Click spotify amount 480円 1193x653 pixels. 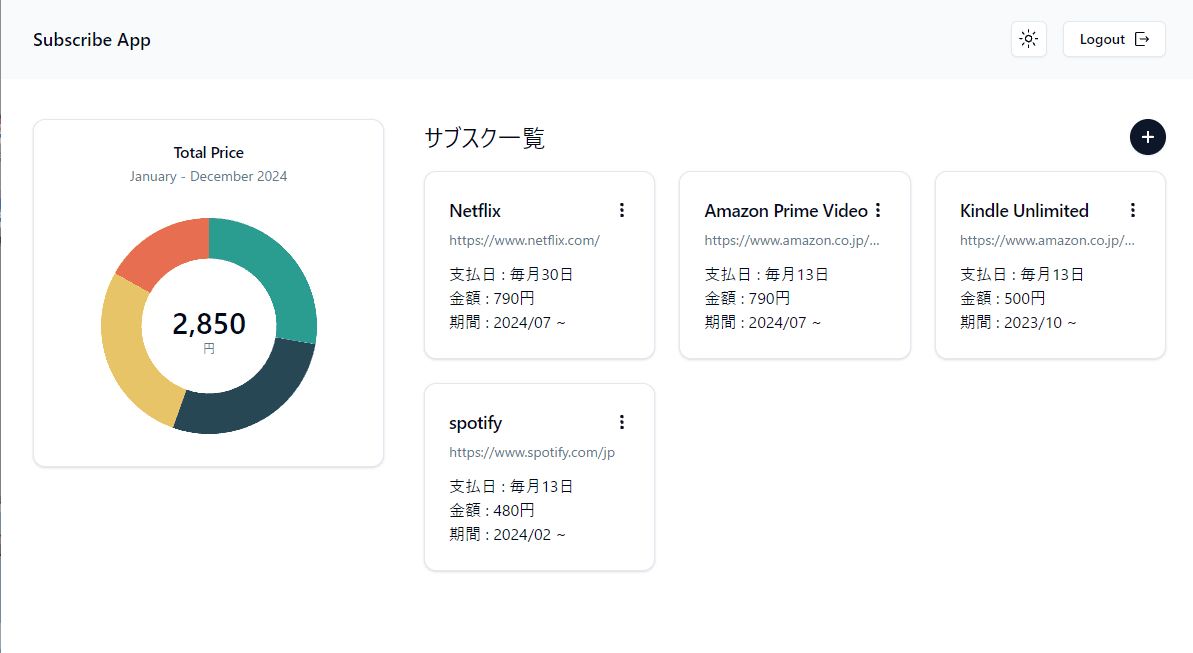pos(514,511)
